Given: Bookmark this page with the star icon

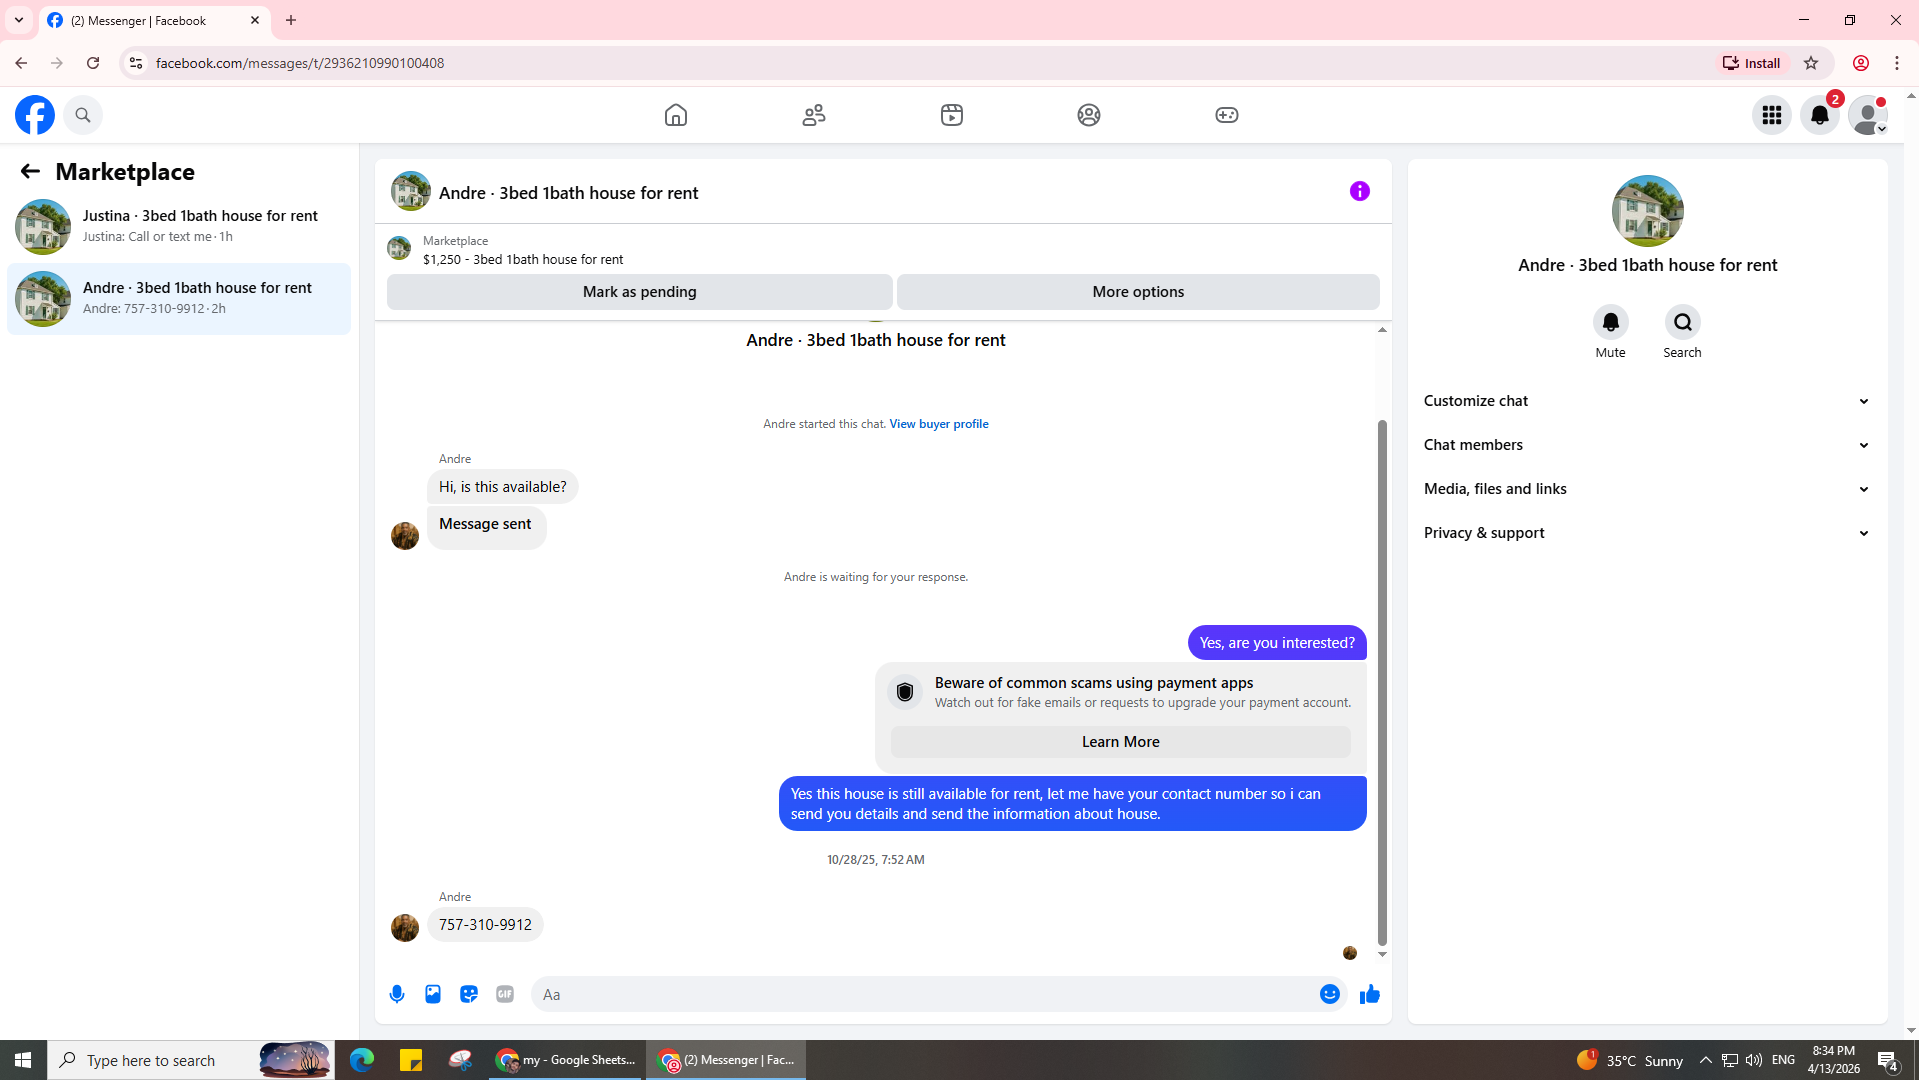Looking at the screenshot, I should [1811, 63].
